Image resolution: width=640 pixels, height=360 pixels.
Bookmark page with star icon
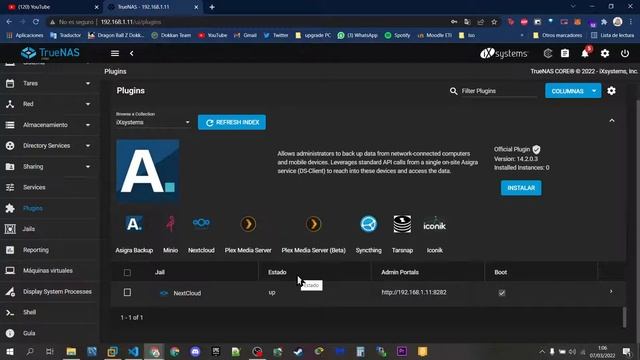click(494, 22)
